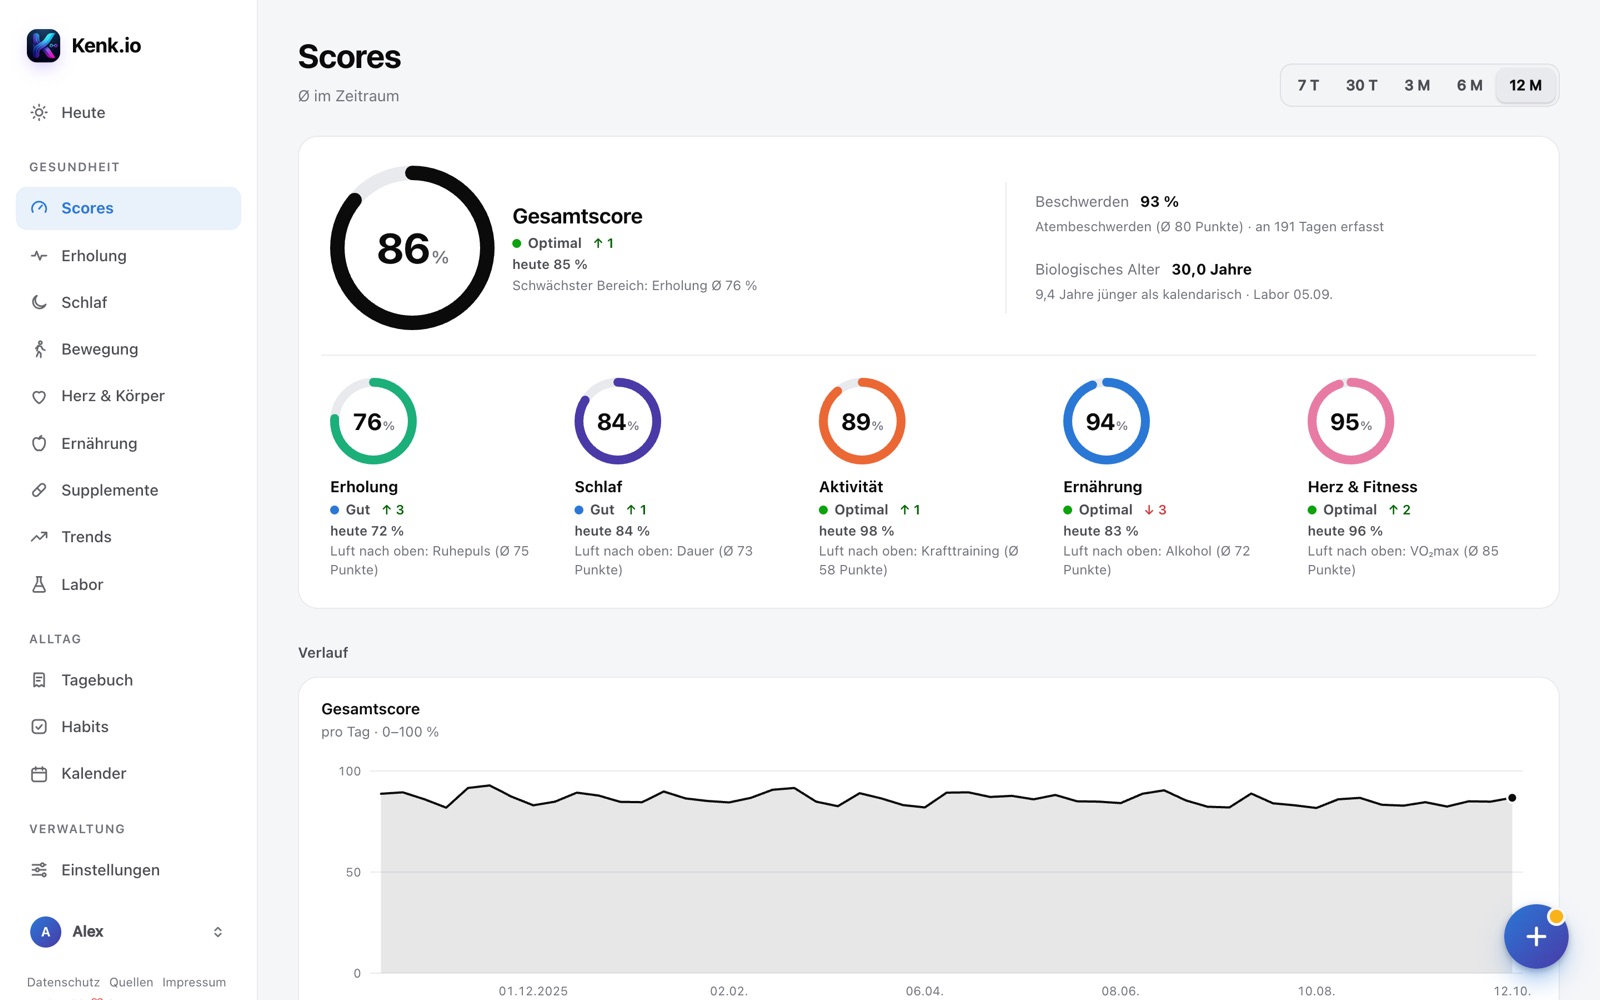The width and height of the screenshot is (1600, 1000).
Task: Open Einstellungen via its sliders icon
Action: tap(39, 870)
